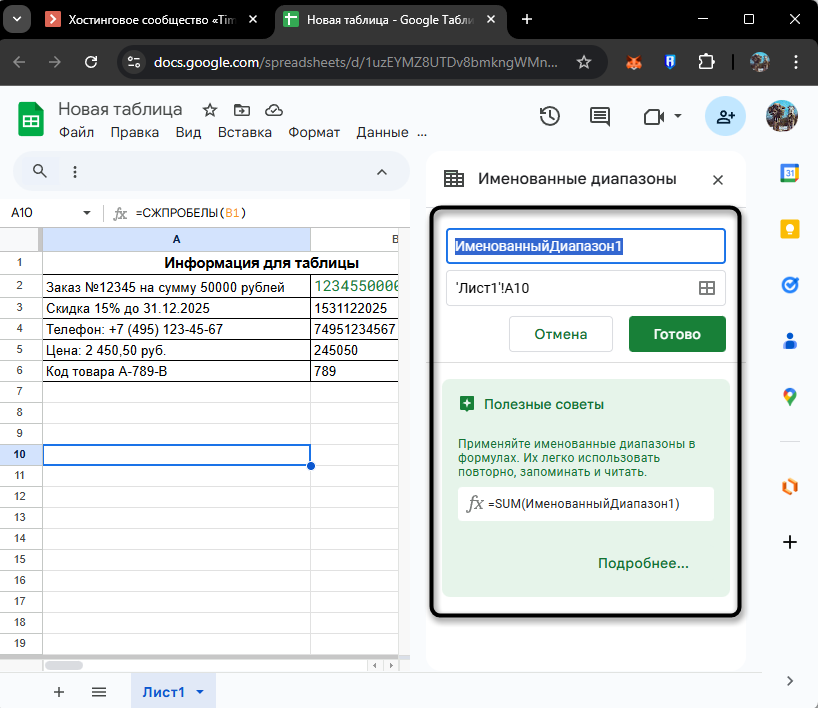The height and width of the screenshot is (708, 818).
Task: Open the Файл menu
Action: tap(76, 131)
